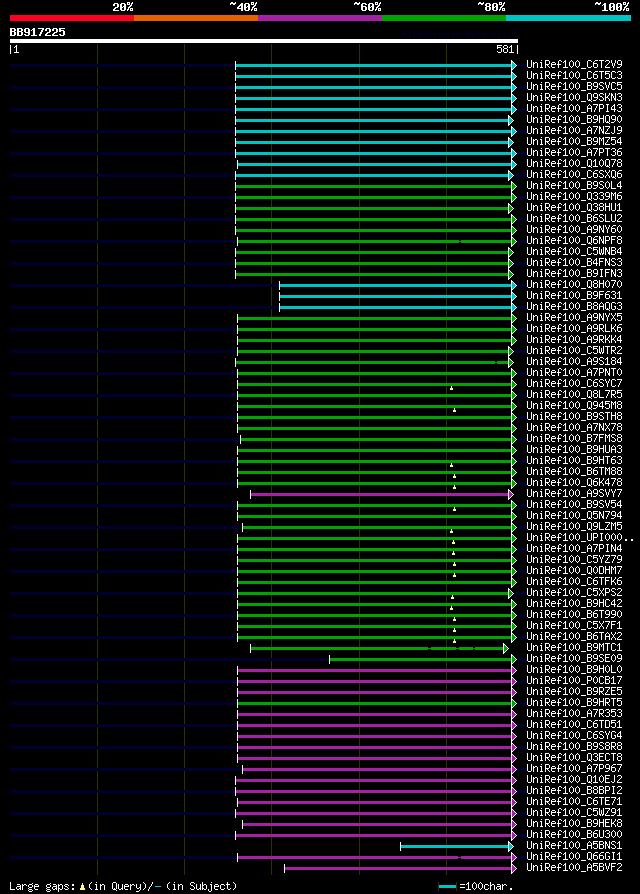
Task: Open hit UniRef100_B9SVC5 label
Action: (574, 87)
